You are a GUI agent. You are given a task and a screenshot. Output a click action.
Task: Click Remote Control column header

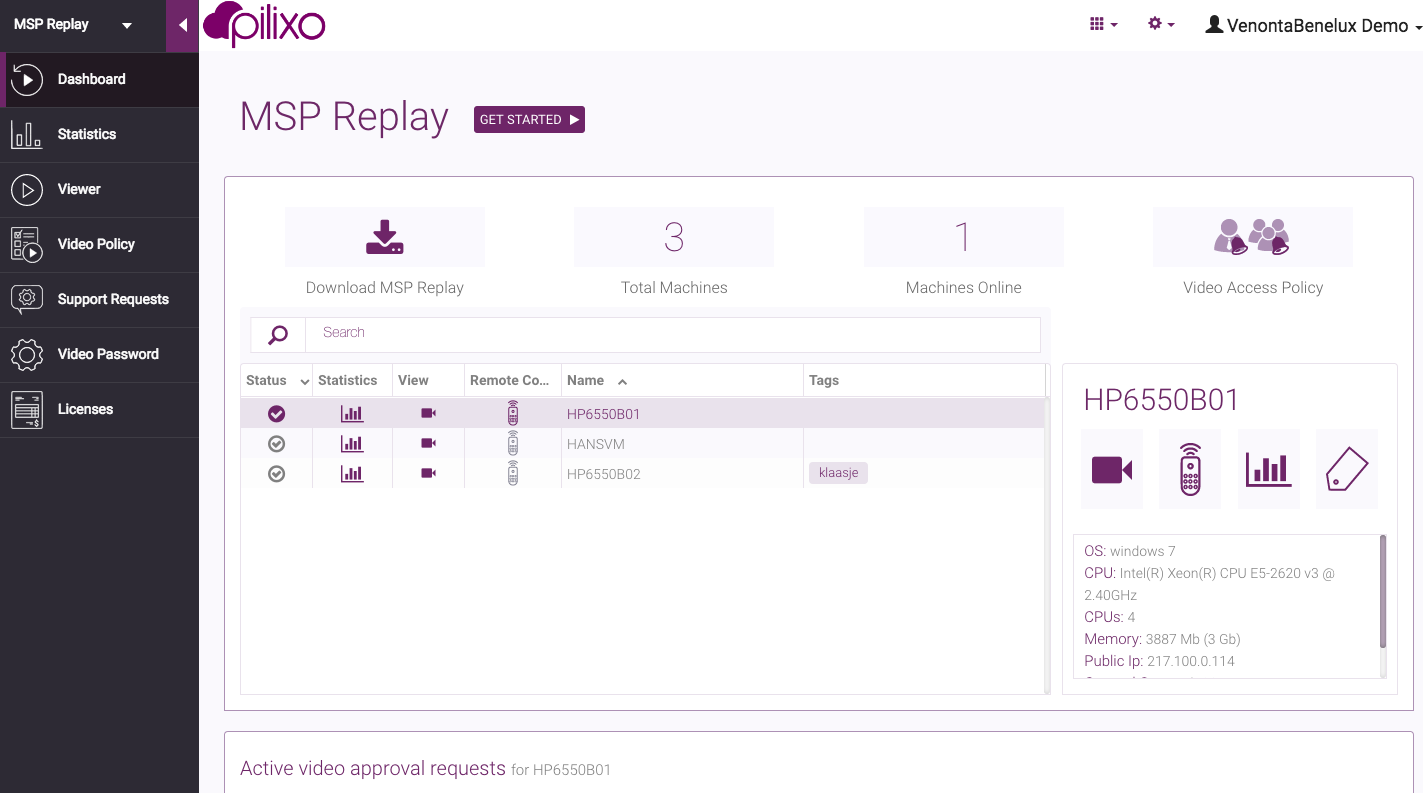coord(510,381)
